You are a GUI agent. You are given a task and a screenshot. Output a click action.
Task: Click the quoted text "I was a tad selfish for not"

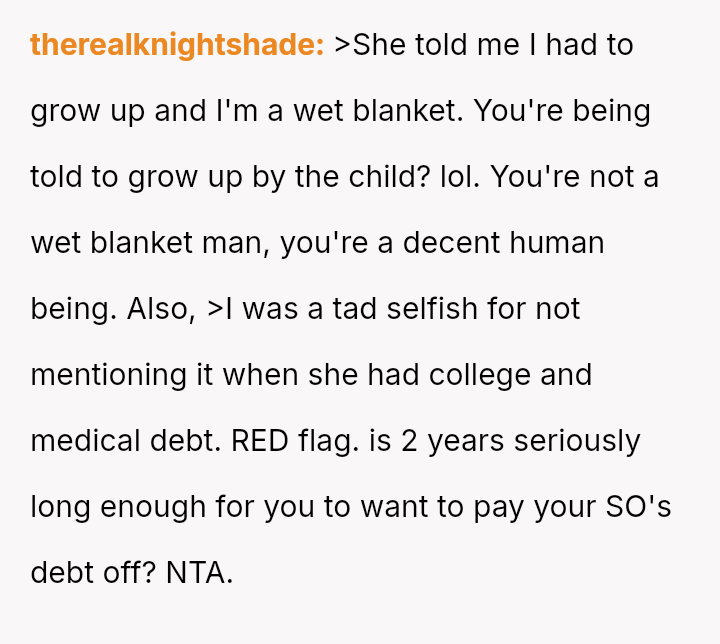[x=402, y=309]
